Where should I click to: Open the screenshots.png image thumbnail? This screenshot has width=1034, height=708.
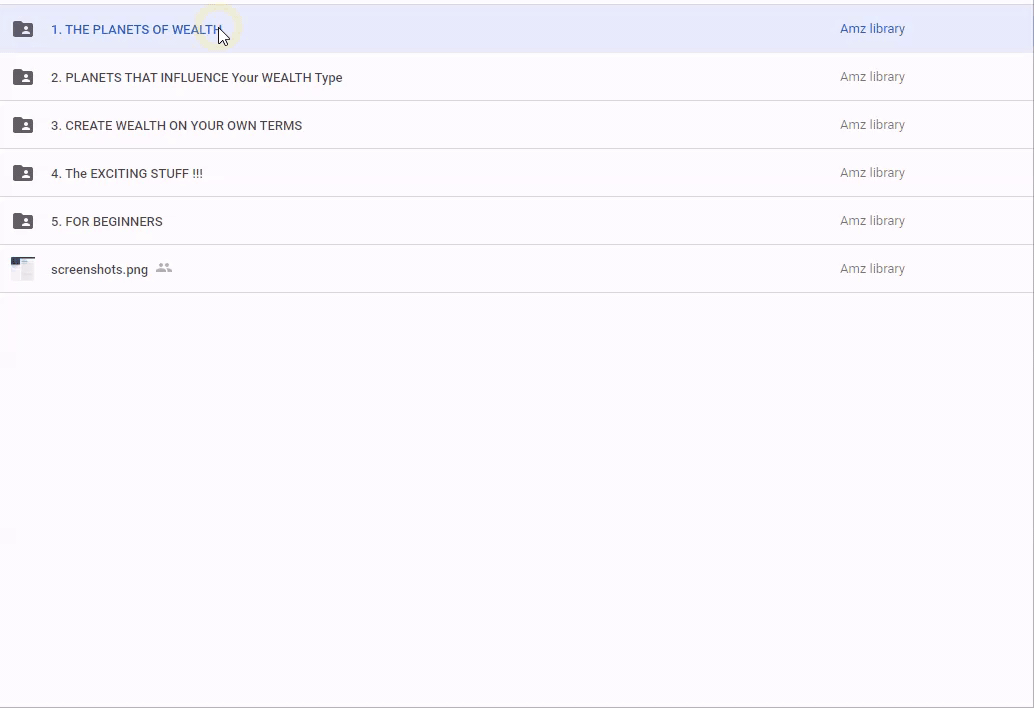(x=22, y=269)
